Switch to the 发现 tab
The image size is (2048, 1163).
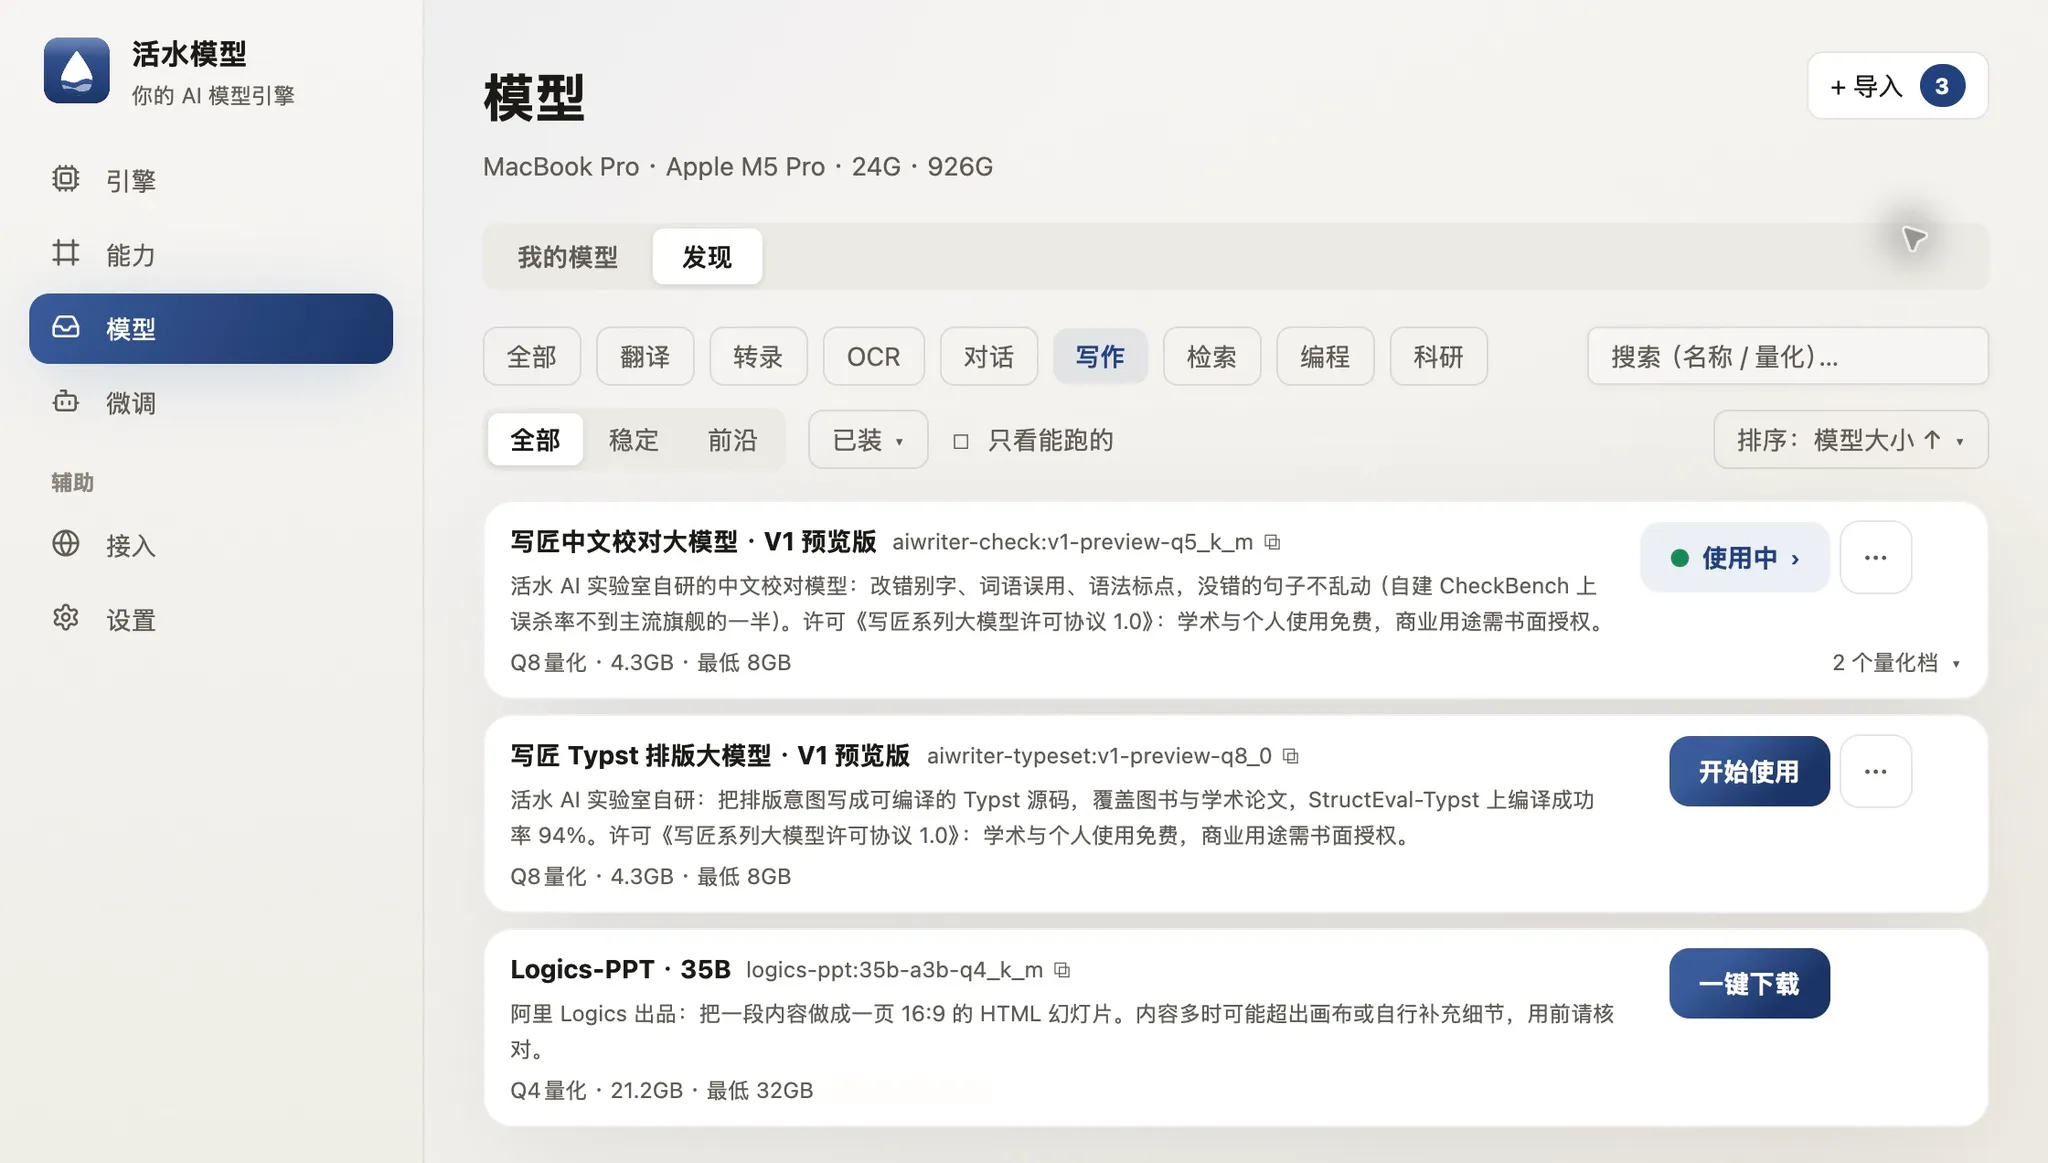(707, 257)
